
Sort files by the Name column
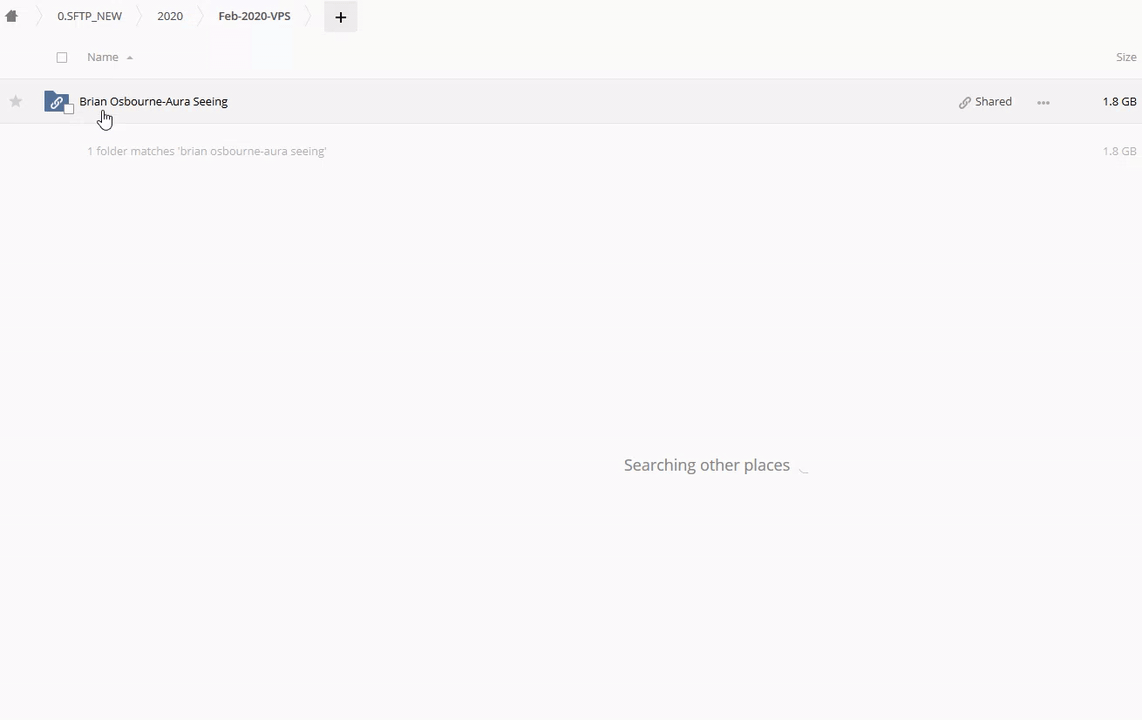[102, 57]
